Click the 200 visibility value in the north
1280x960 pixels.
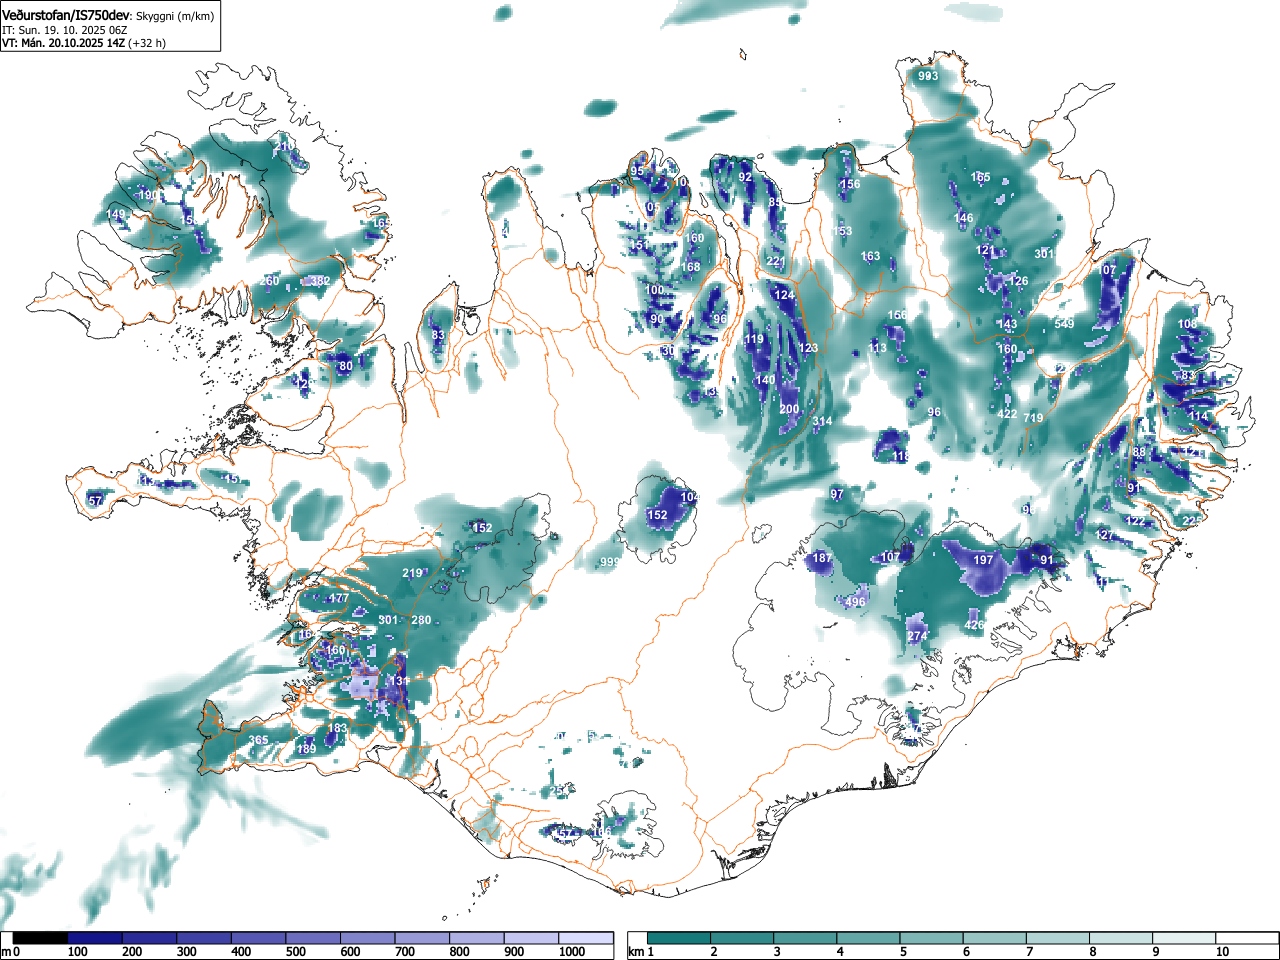(789, 409)
